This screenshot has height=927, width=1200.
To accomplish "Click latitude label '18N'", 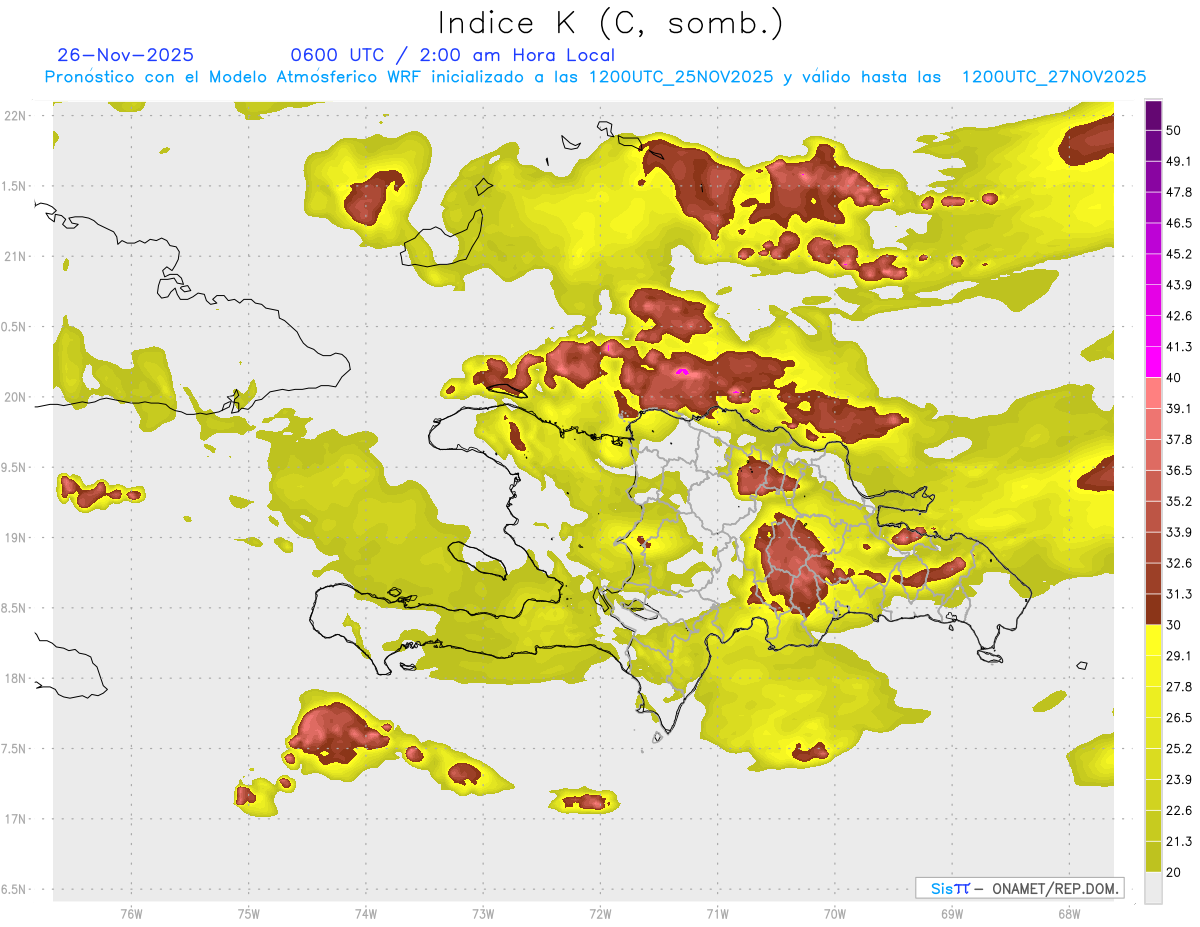I will [15, 678].
